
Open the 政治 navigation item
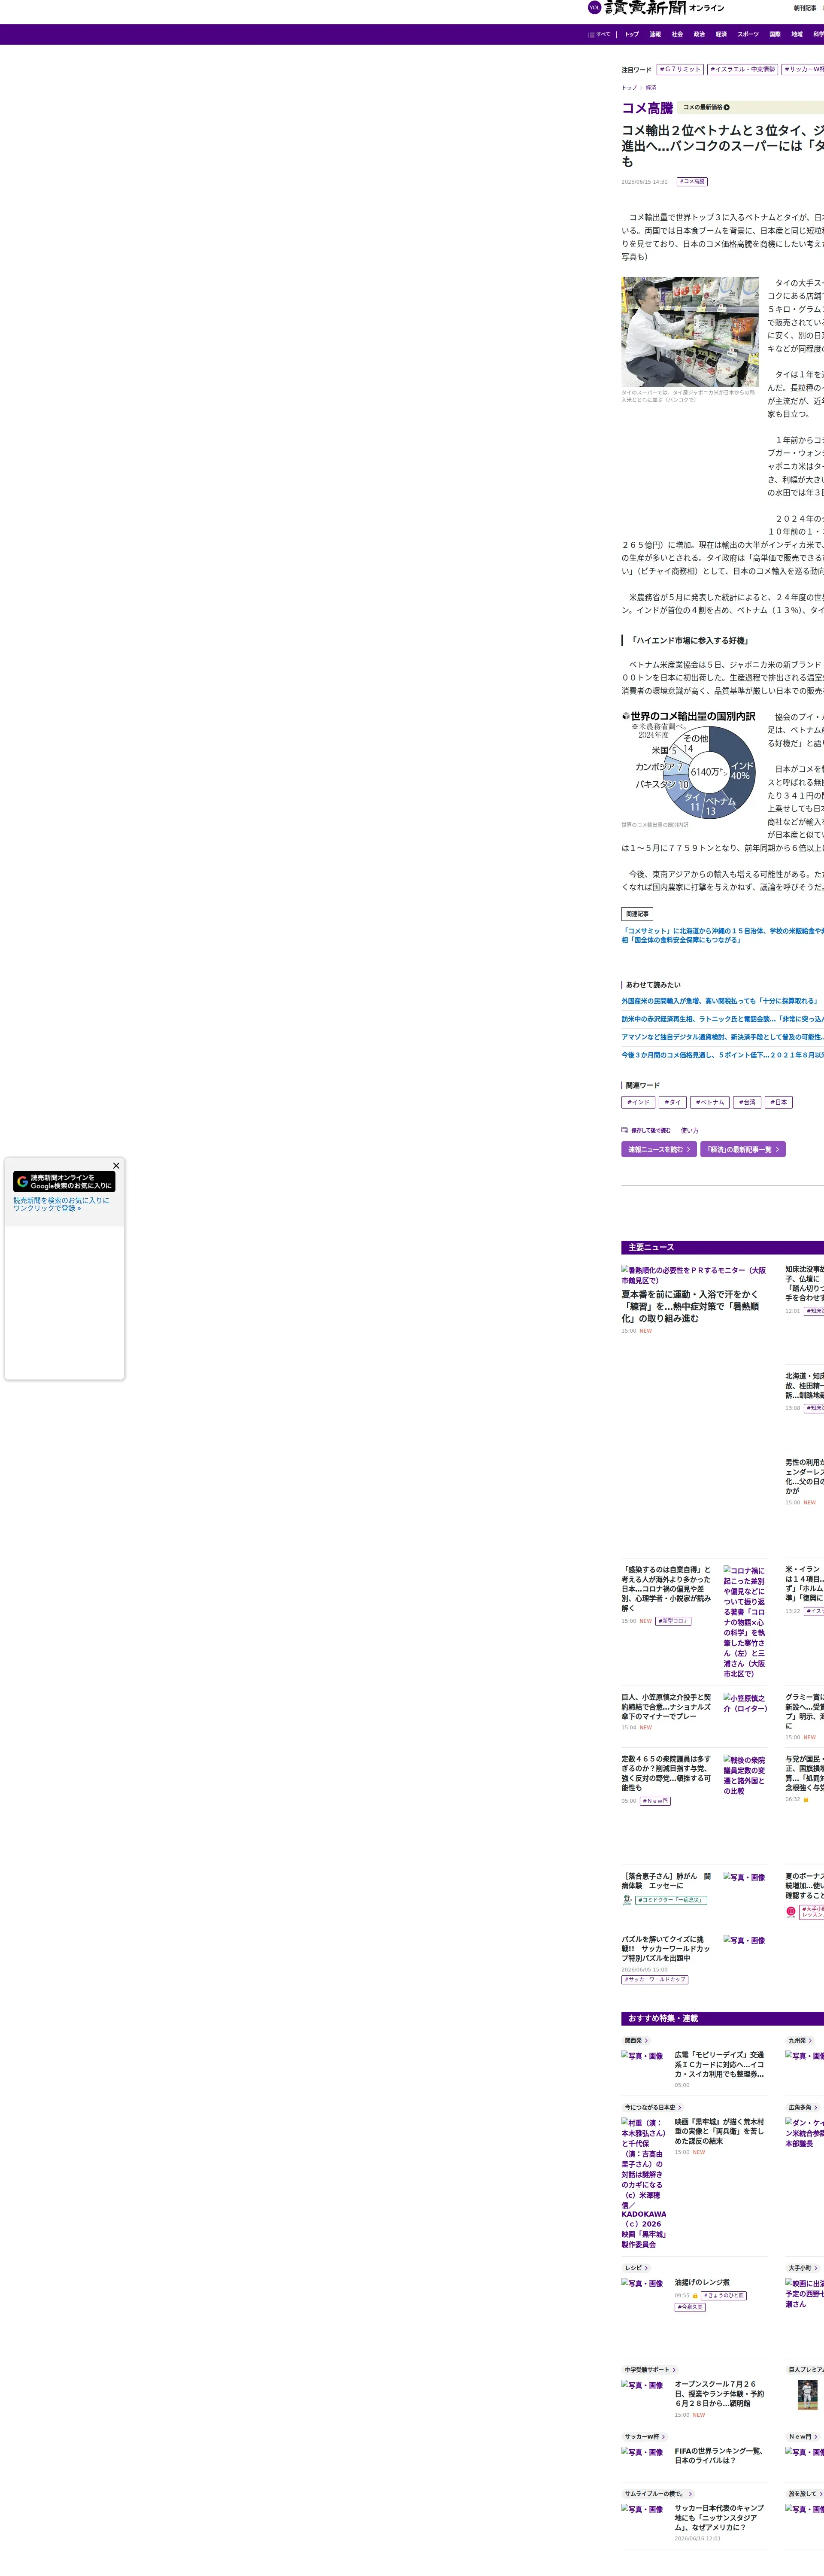click(x=699, y=34)
